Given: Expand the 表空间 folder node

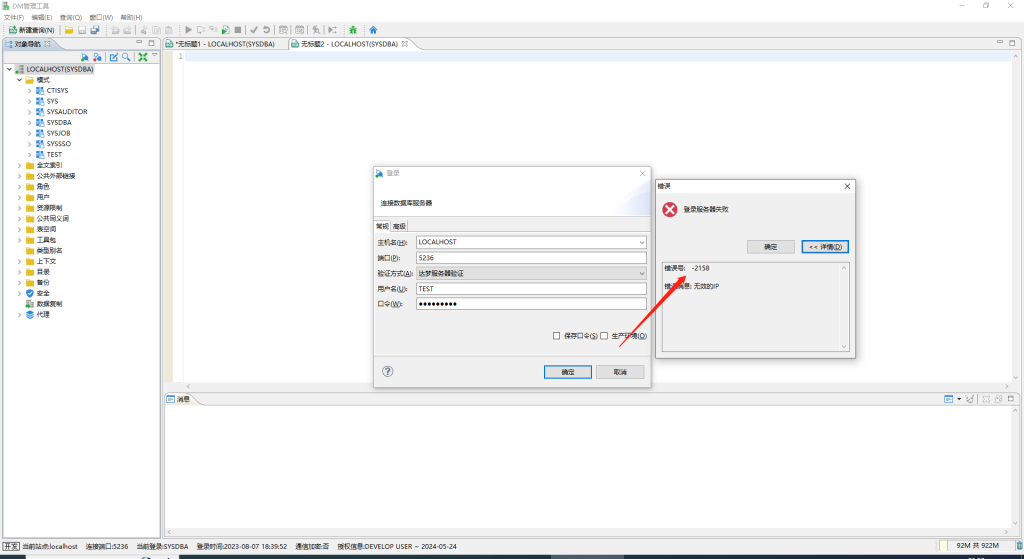Looking at the screenshot, I should (20, 229).
